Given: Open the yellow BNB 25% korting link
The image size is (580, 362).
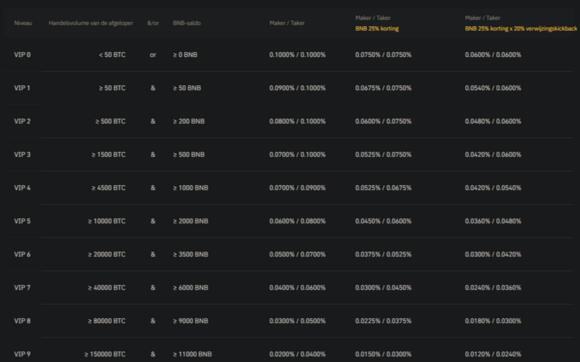Looking at the screenshot, I should click(x=377, y=28).
